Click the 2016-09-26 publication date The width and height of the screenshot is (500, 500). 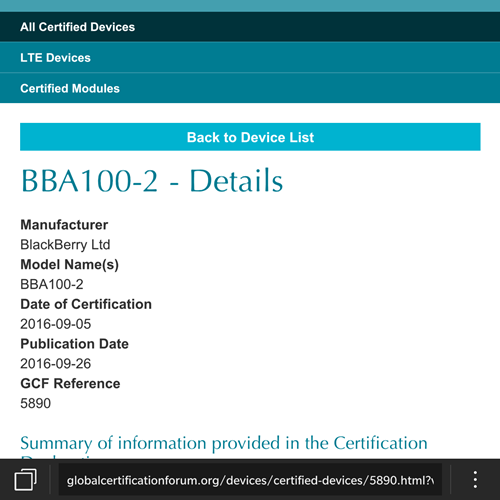[x=56, y=364]
